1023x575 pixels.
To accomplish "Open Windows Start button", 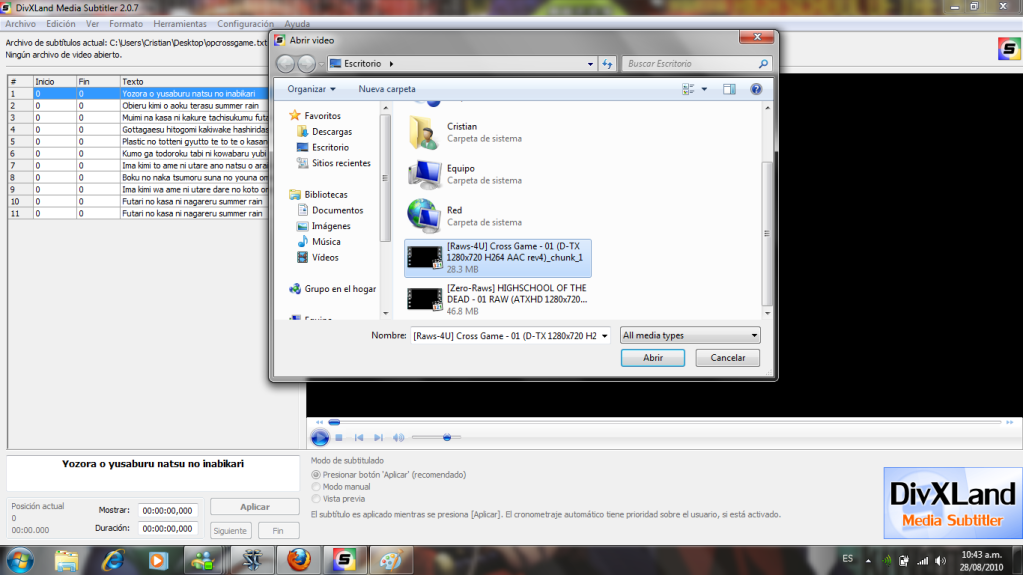I will 20,561.
